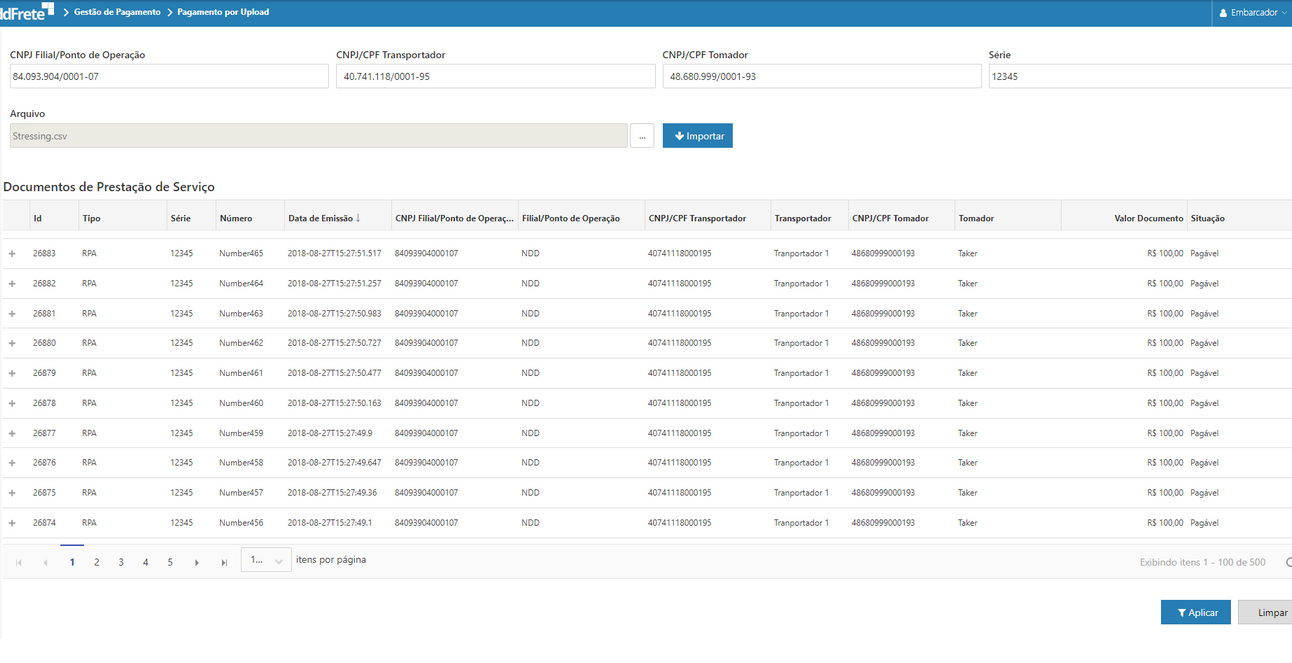
Task: Go to the next results page arrow
Action: (x=197, y=563)
